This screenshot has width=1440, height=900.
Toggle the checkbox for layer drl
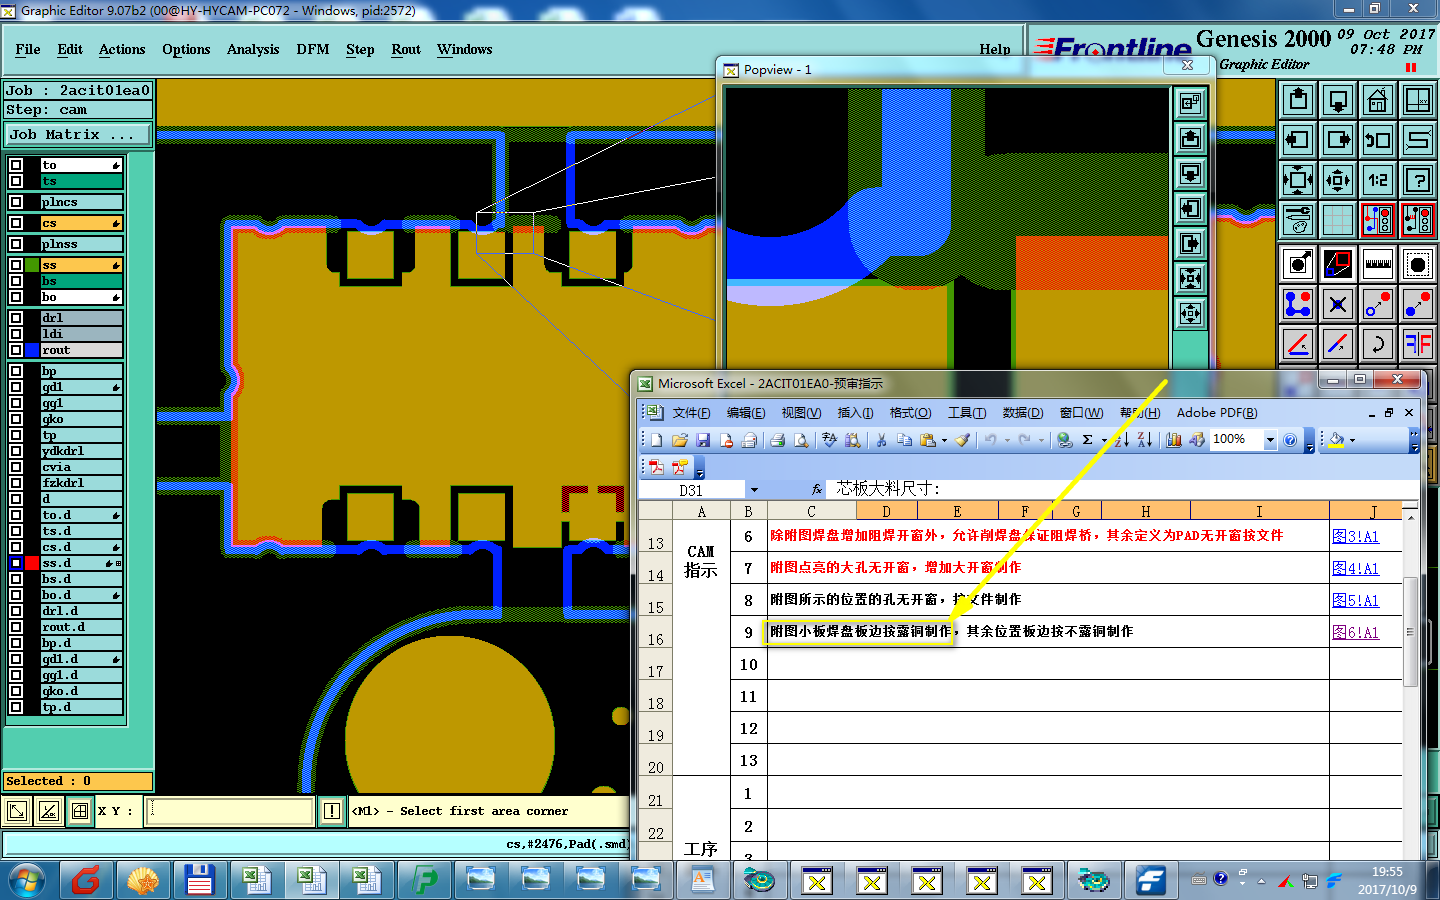(16, 318)
